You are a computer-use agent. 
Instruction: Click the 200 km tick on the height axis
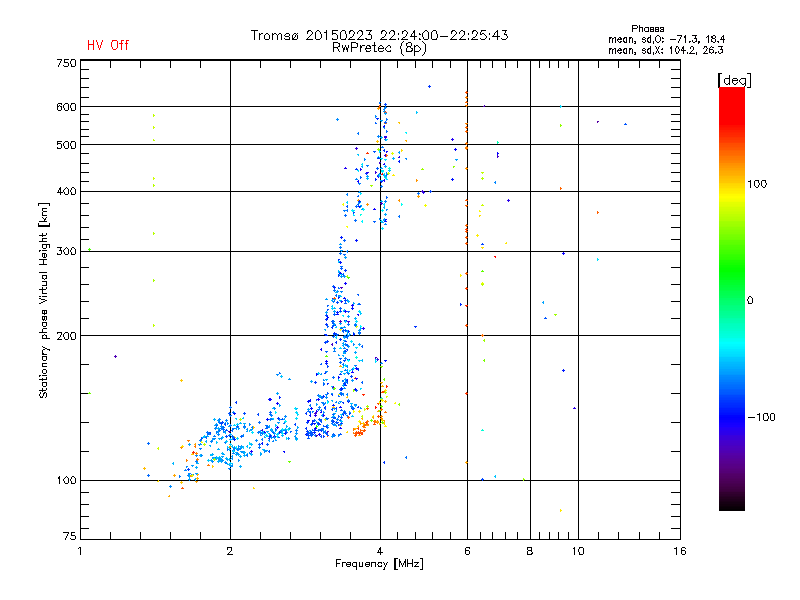[66, 336]
